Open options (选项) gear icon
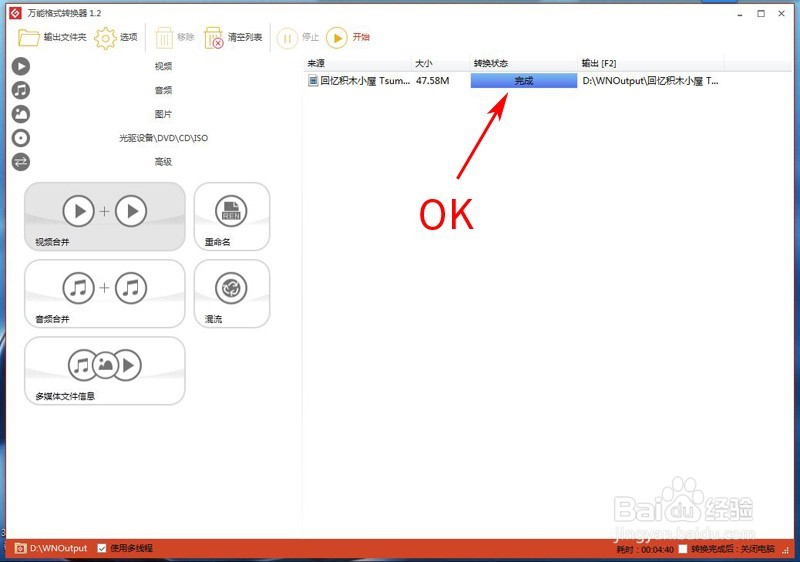Screen dimensions: 800x562 coord(106,38)
